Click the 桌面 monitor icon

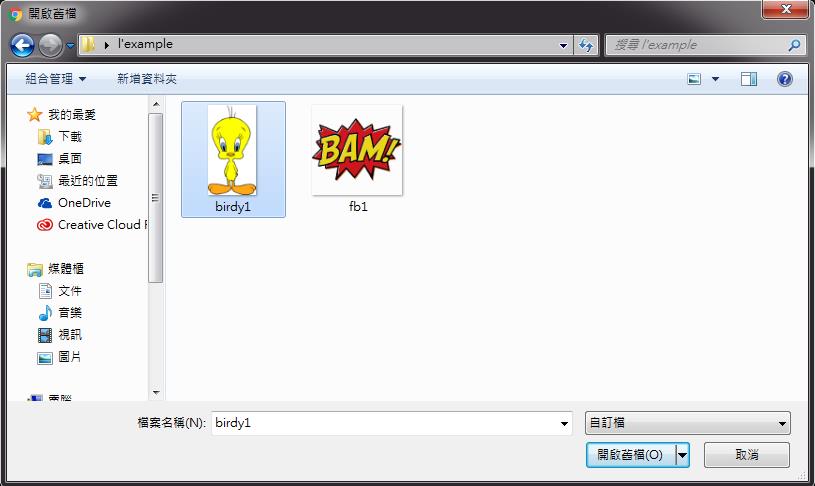click(x=45, y=159)
